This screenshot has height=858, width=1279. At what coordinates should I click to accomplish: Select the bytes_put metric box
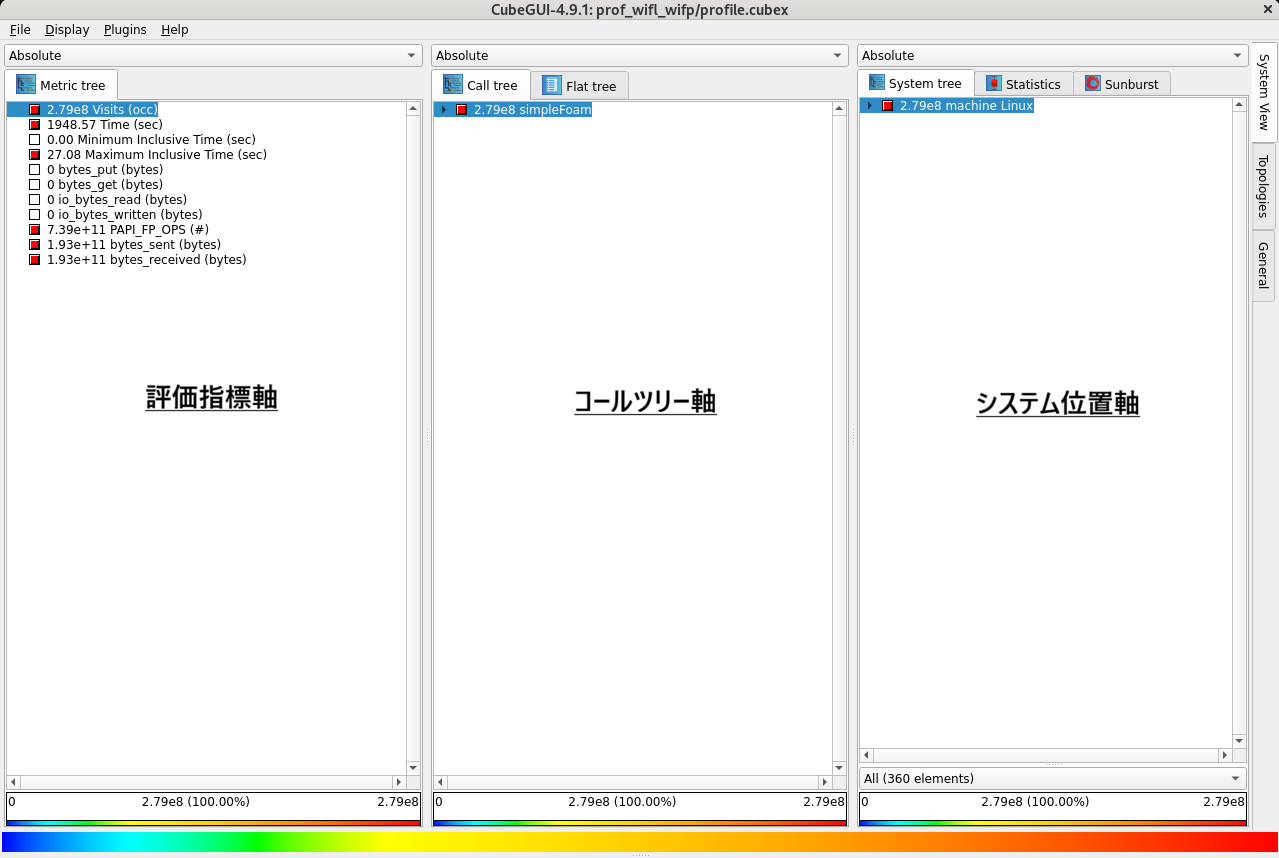(x=35, y=170)
